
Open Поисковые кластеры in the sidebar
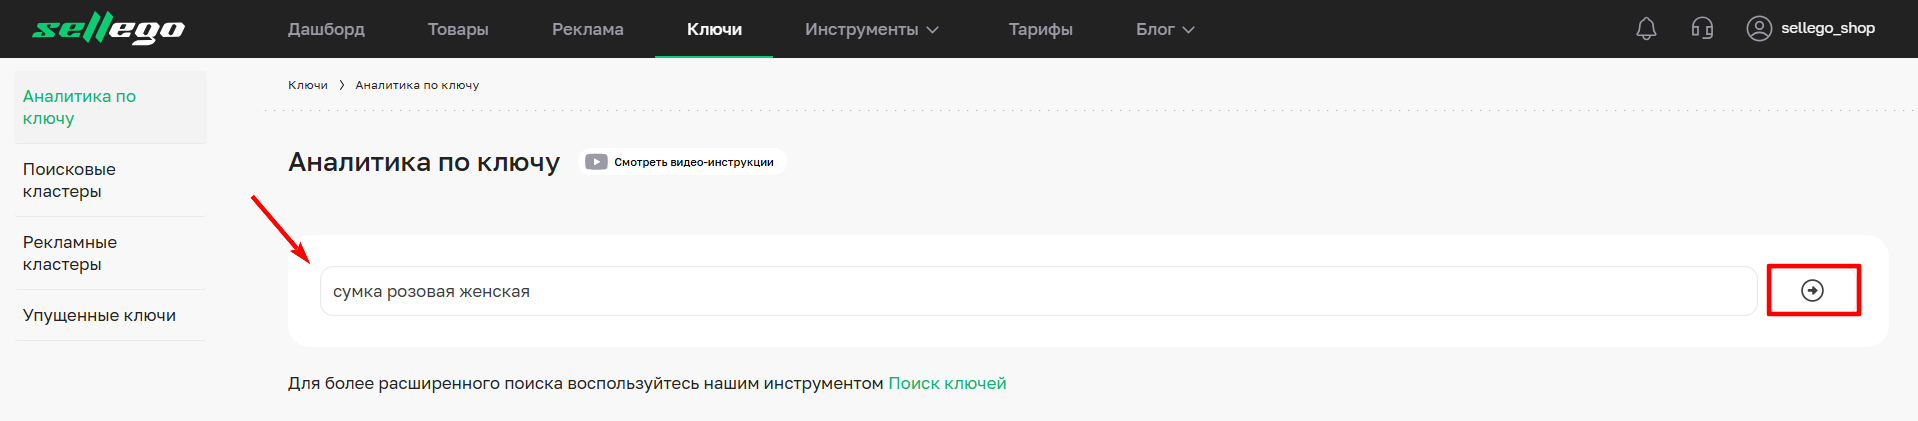tap(69, 180)
